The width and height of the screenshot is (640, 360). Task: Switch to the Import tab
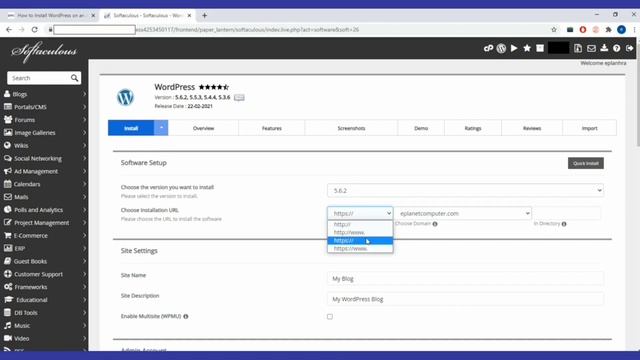(x=589, y=128)
